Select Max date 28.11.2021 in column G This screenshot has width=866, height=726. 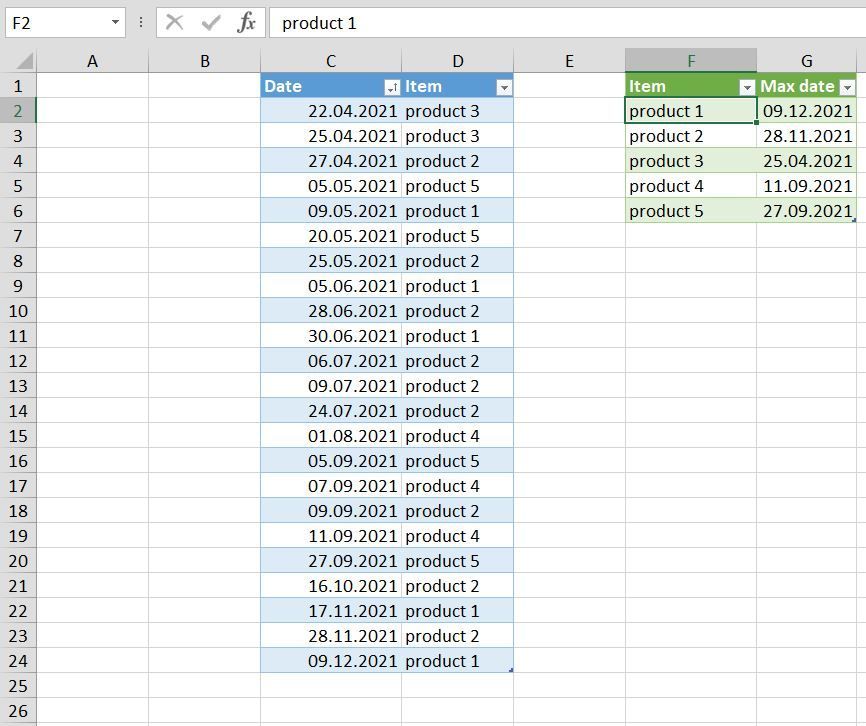tap(806, 136)
